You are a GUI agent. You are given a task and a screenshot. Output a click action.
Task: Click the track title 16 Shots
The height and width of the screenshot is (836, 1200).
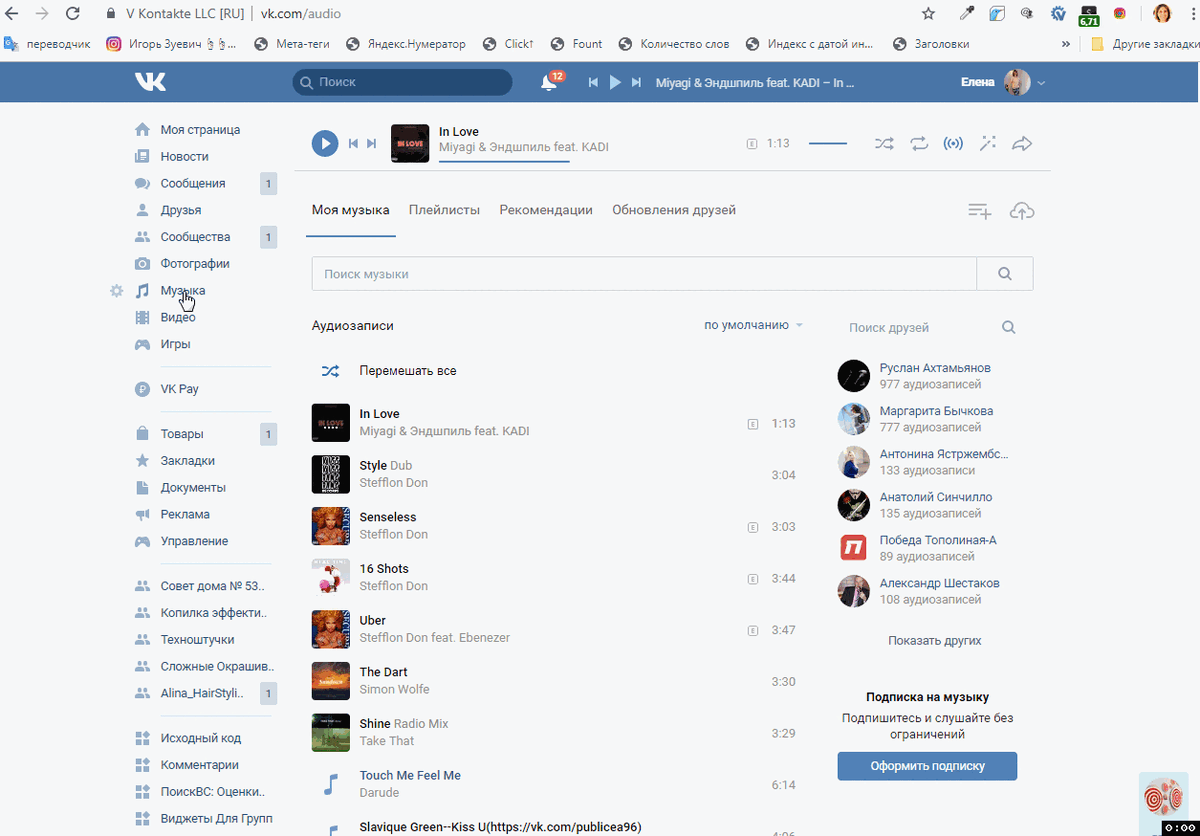coord(384,569)
